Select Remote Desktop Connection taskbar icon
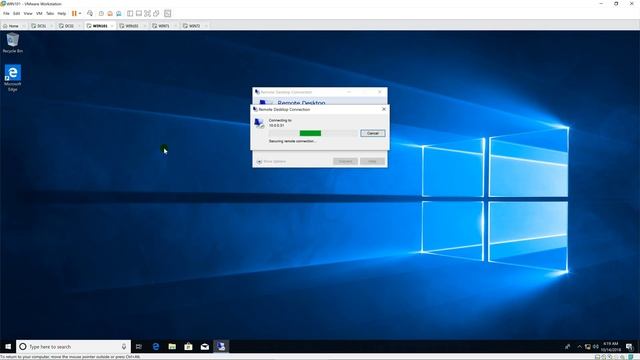The width and height of the screenshot is (640, 360). click(x=221, y=347)
